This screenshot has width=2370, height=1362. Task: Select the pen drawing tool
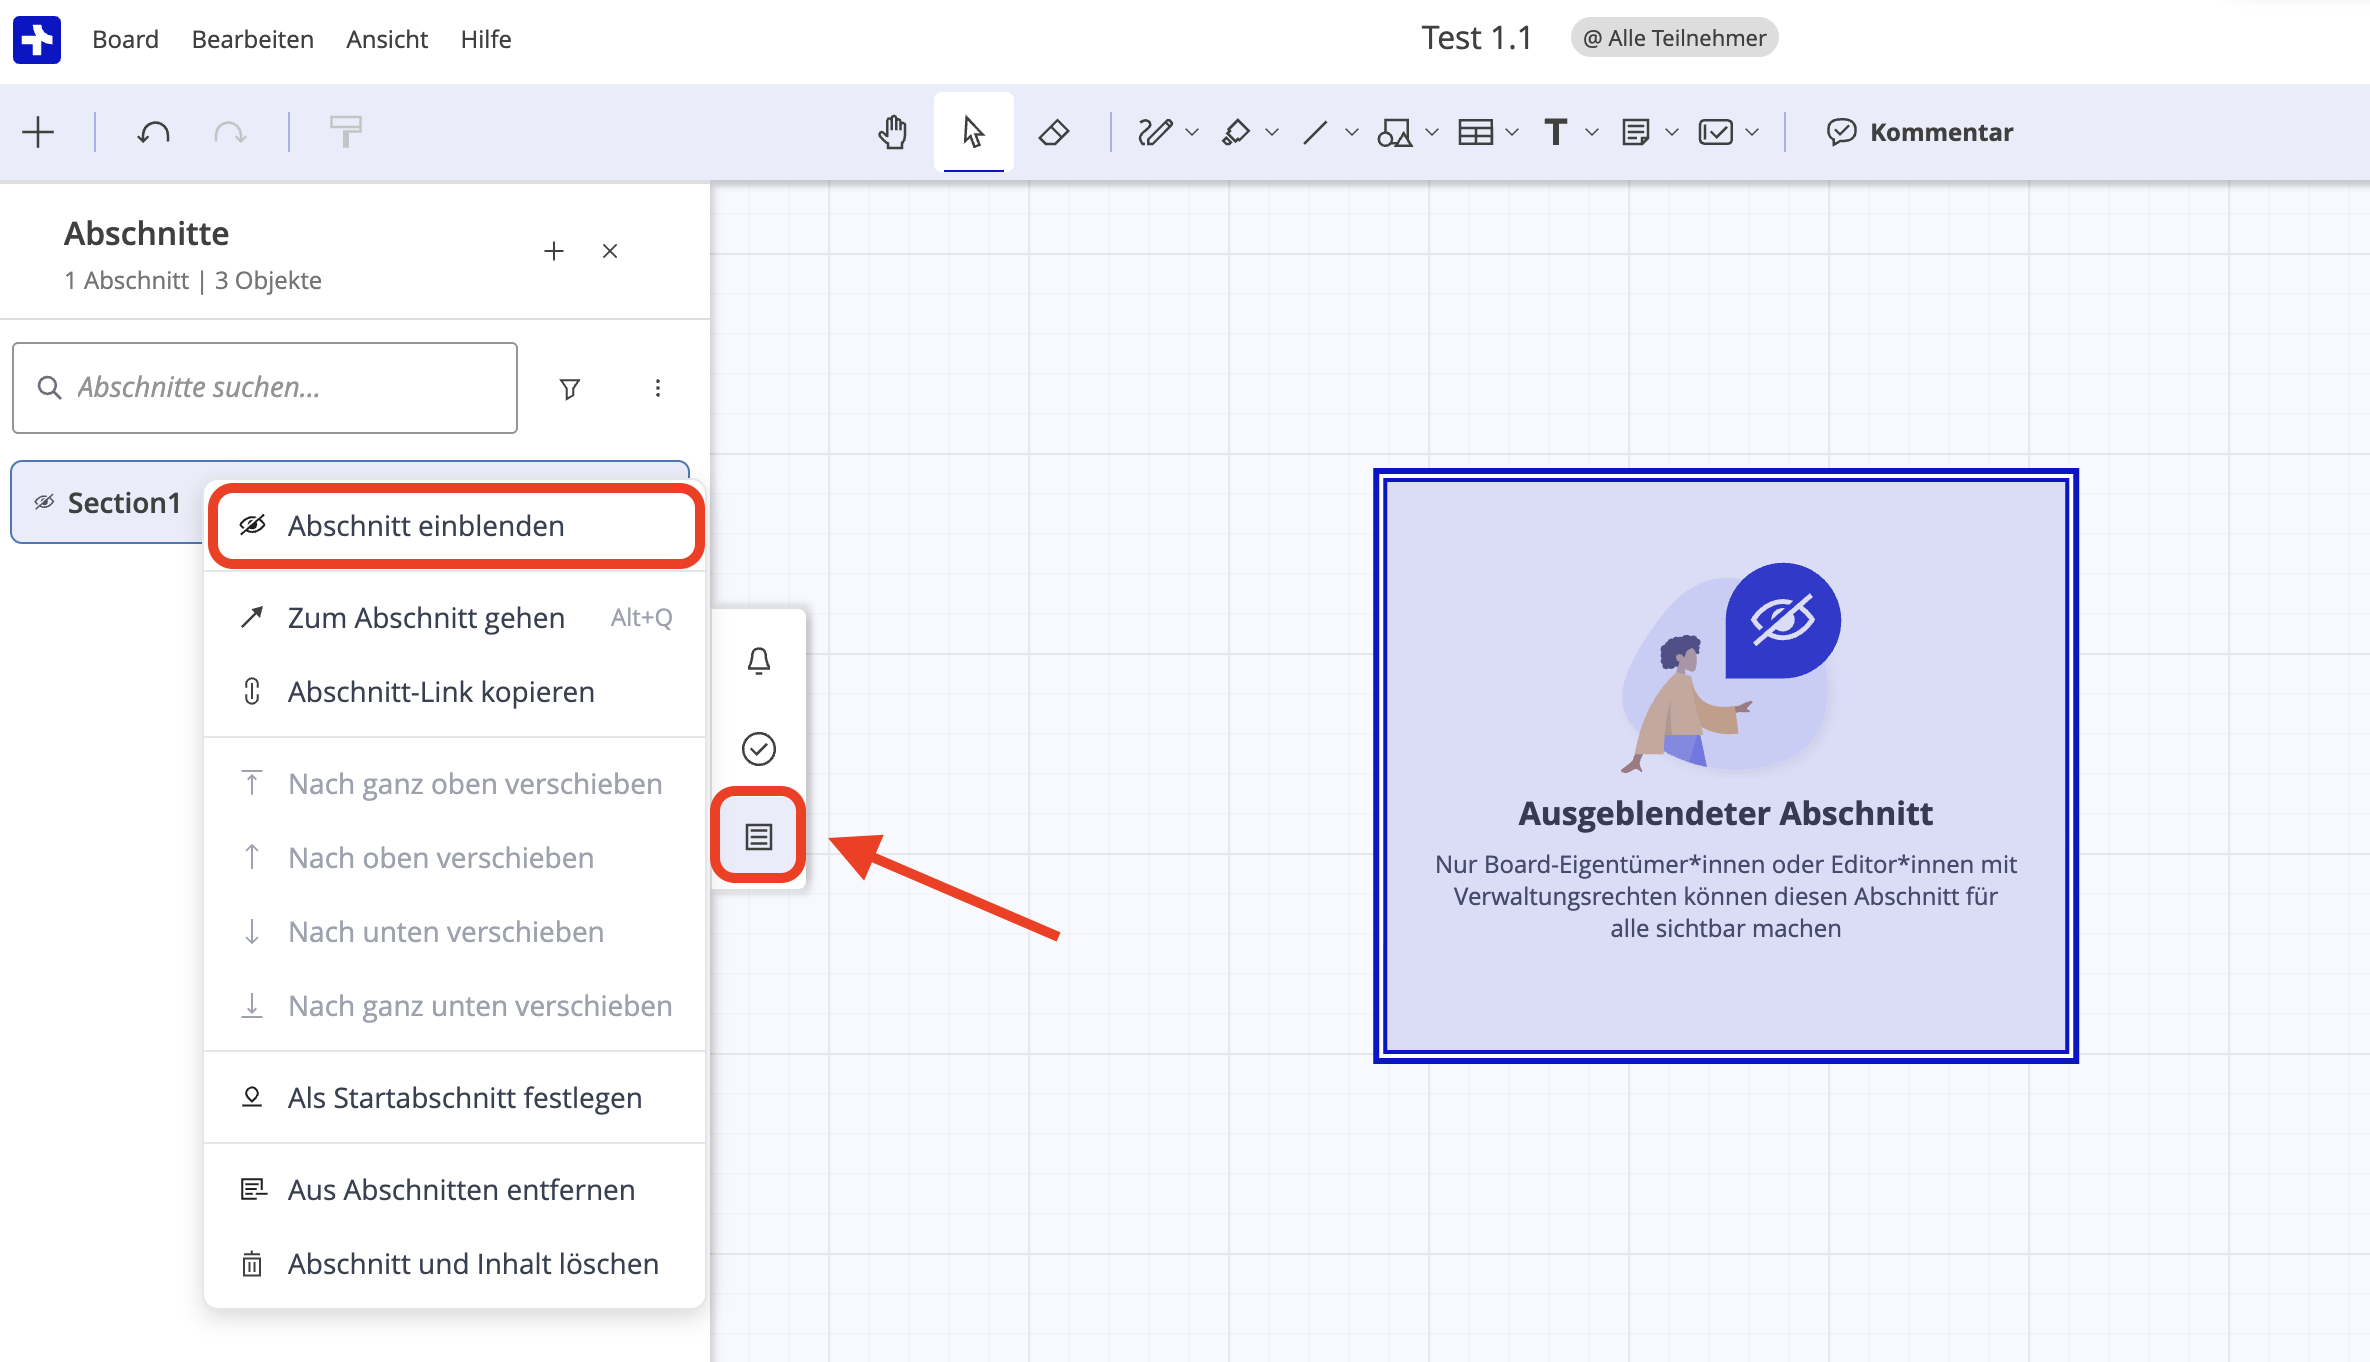click(1154, 132)
